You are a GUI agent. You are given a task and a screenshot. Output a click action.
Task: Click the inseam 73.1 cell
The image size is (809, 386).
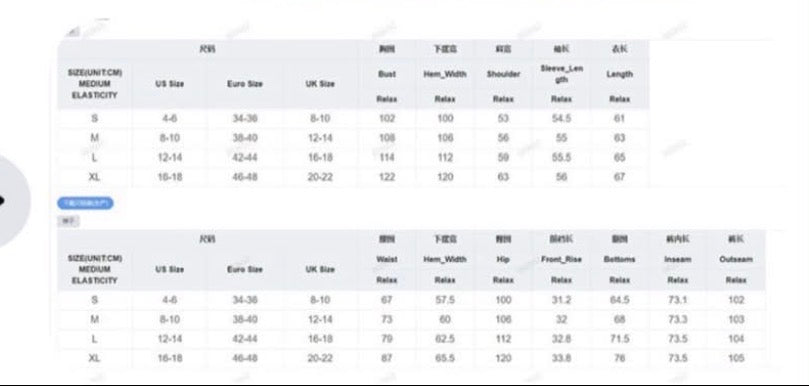677,300
